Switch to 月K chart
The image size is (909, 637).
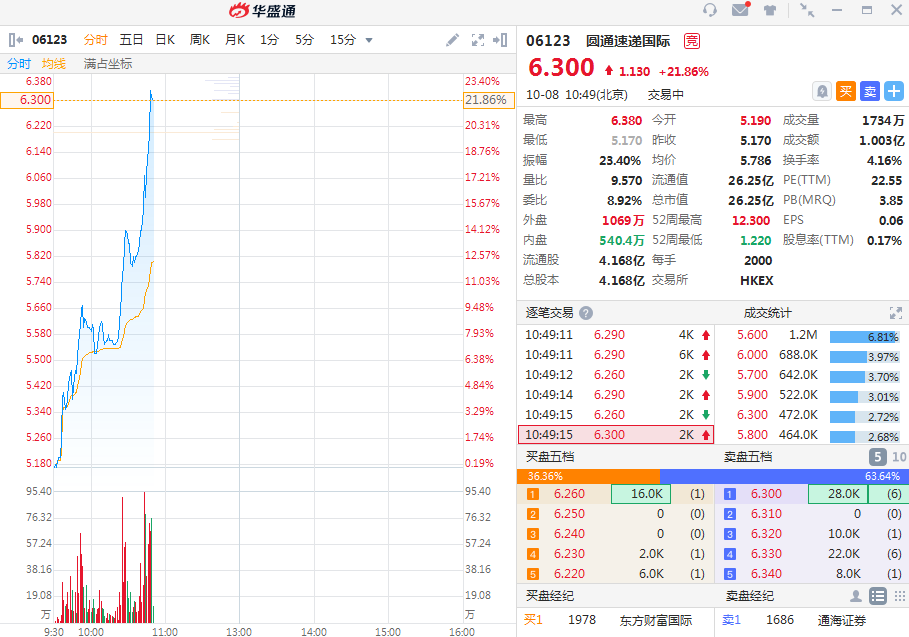pos(235,39)
